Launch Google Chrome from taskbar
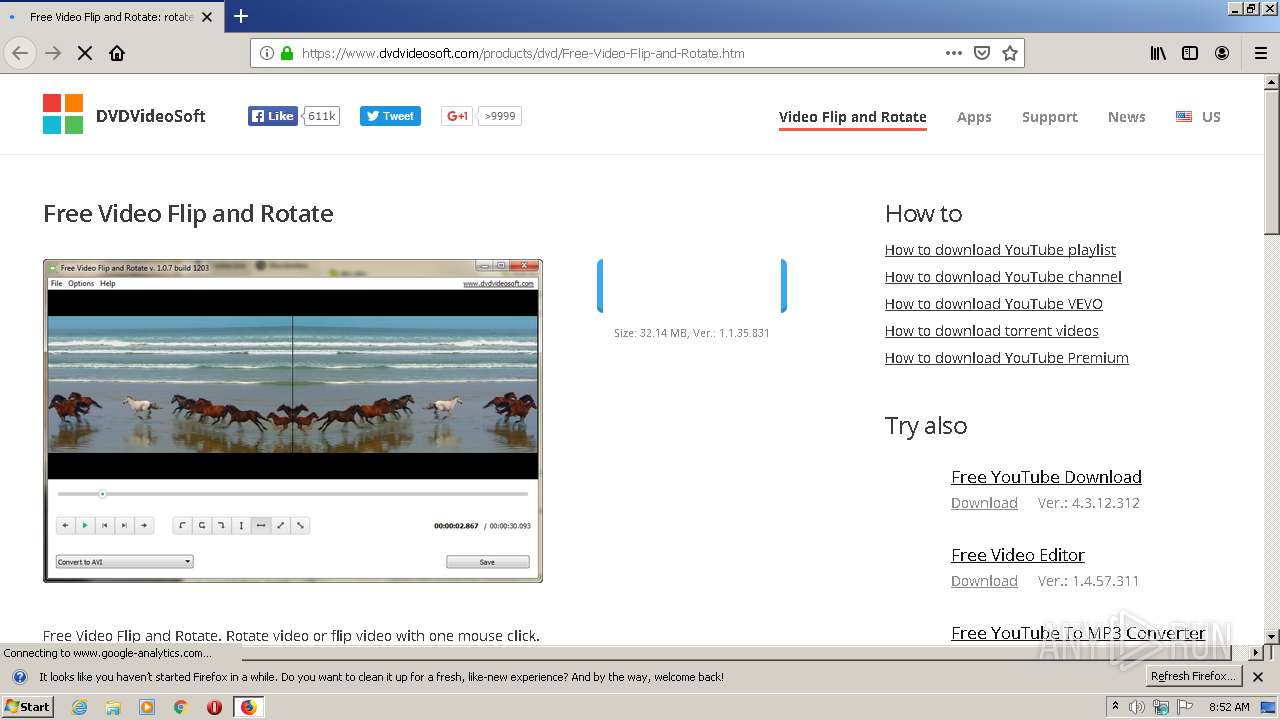This screenshot has height=720, width=1280. (x=180, y=707)
